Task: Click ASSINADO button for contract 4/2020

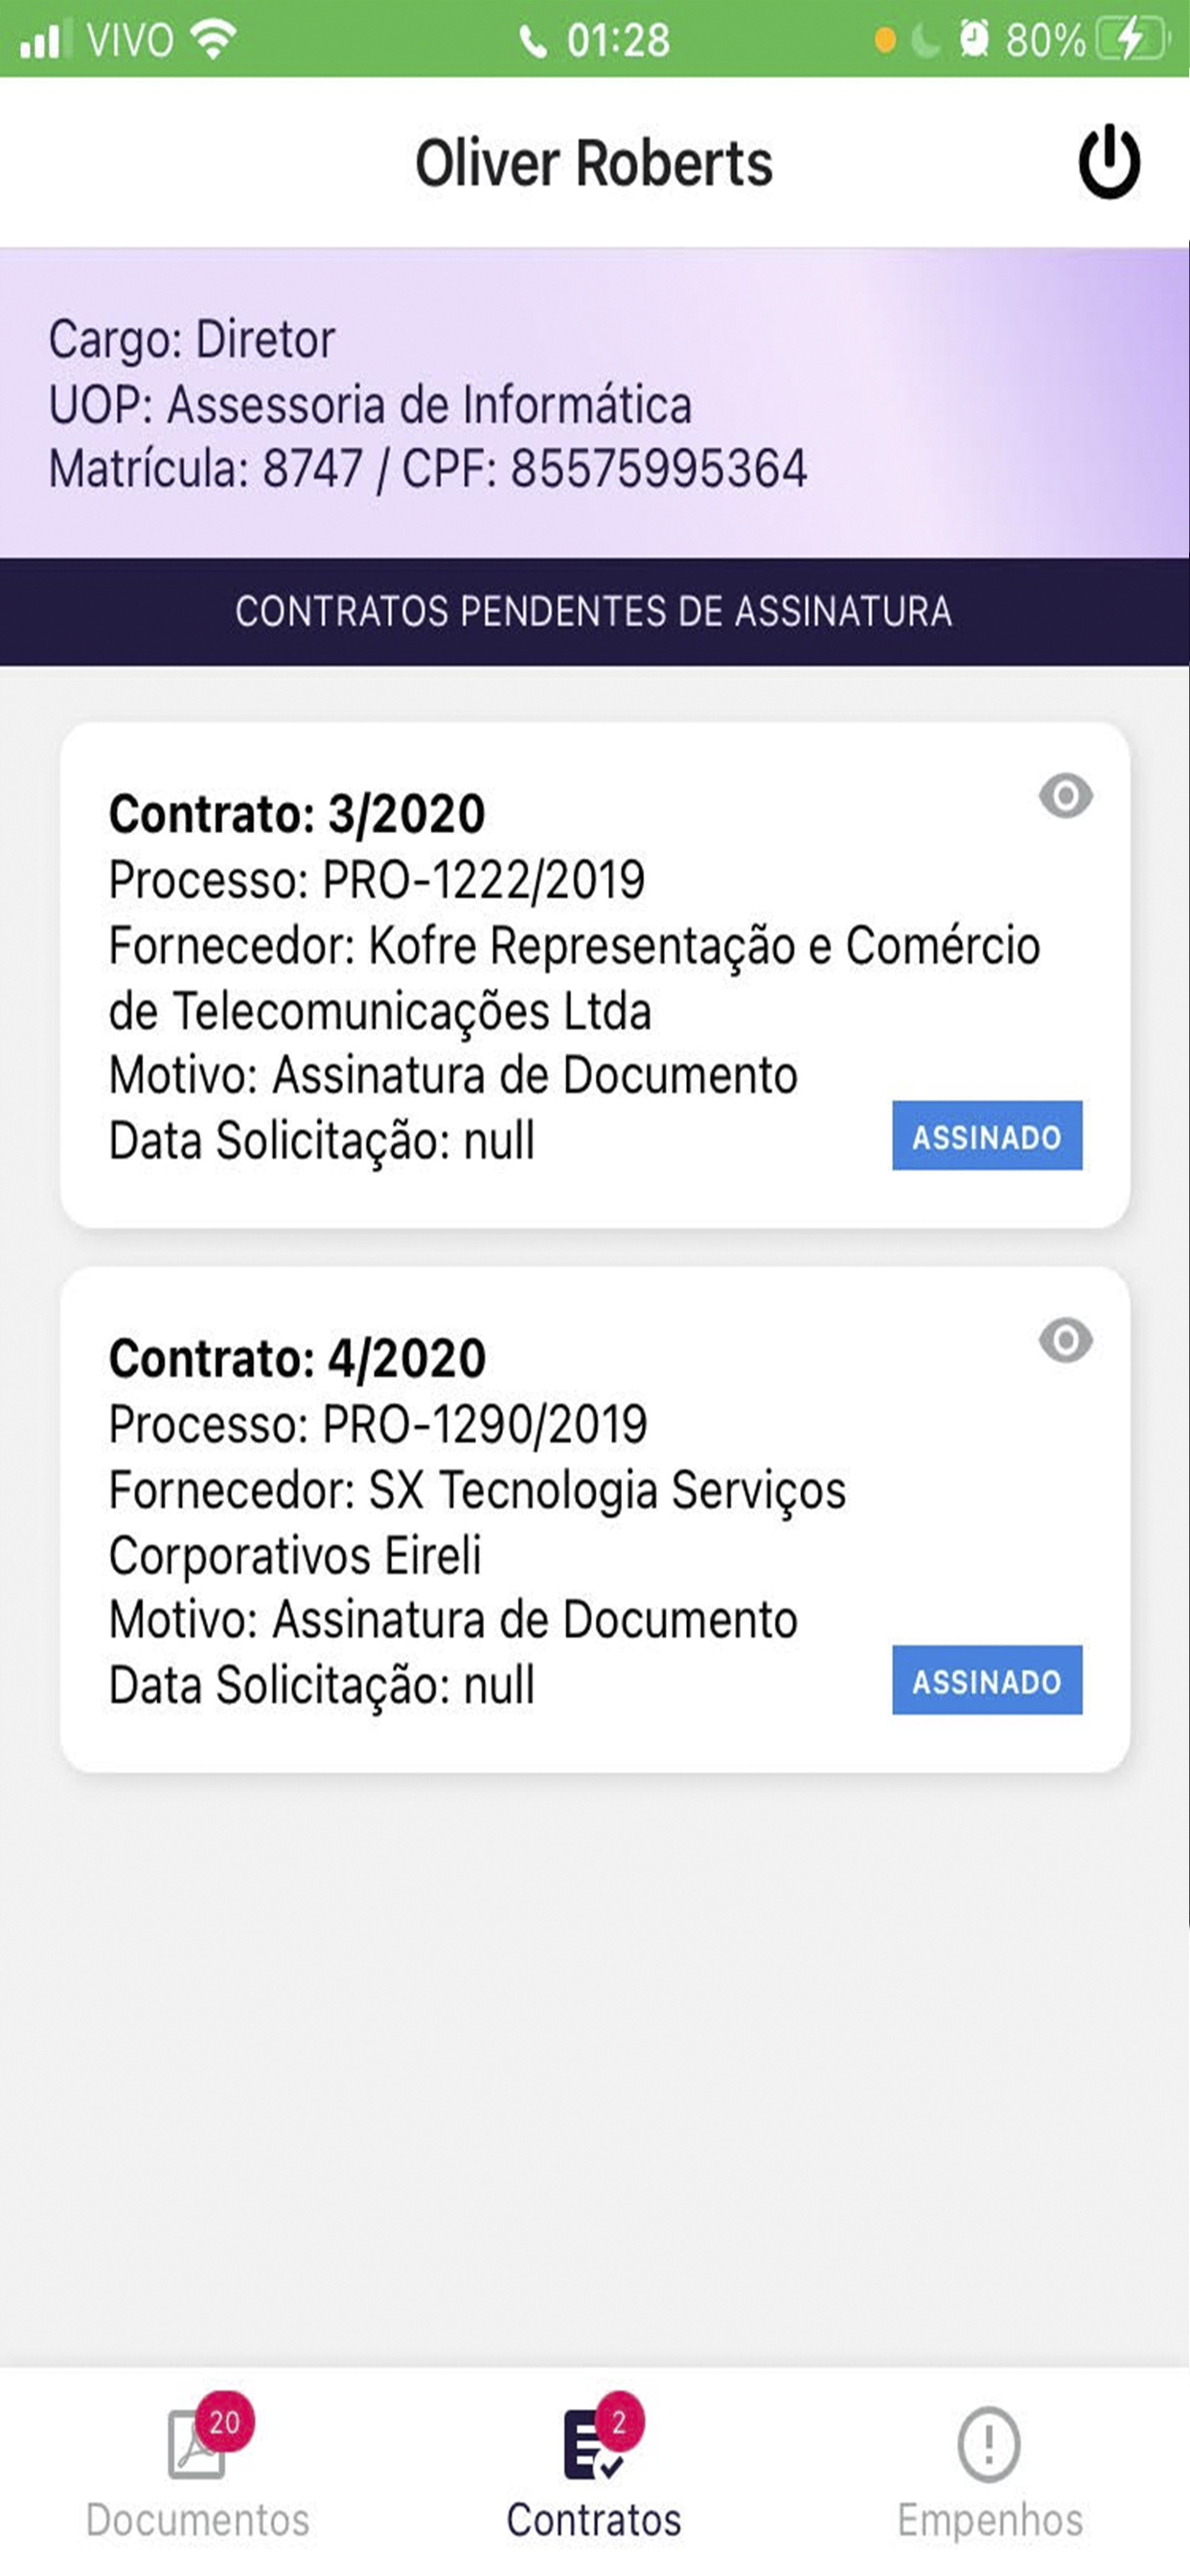Action: coord(987,1680)
